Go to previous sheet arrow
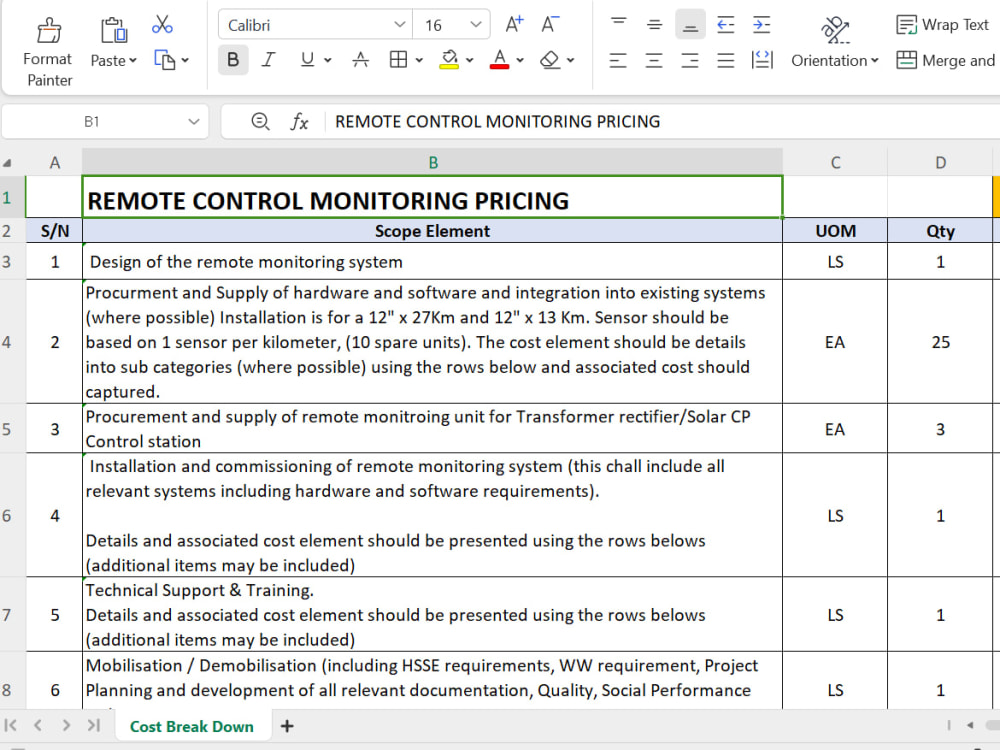The height and width of the screenshot is (750, 1000). pos(38,725)
